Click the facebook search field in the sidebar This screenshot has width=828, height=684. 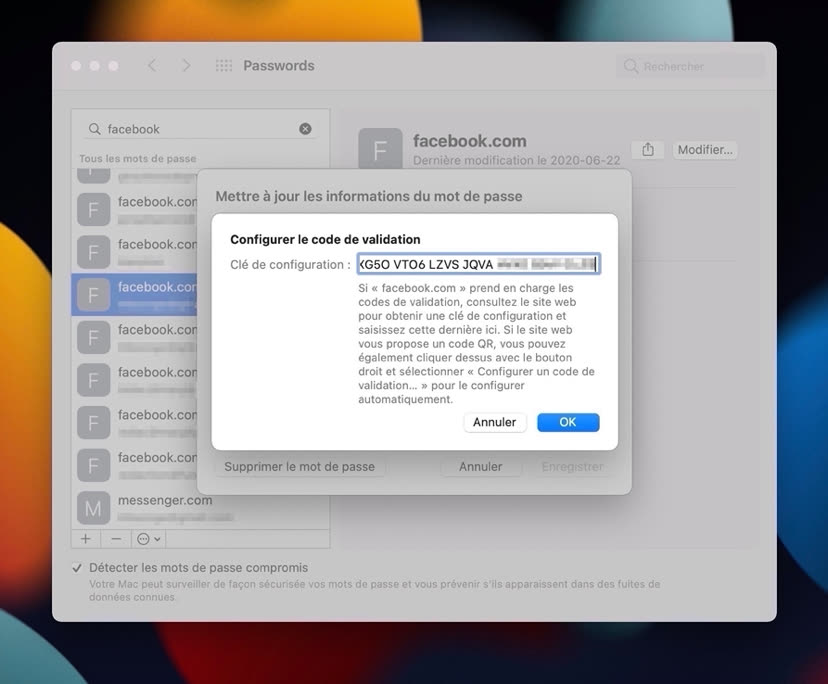click(x=201, y=129)
